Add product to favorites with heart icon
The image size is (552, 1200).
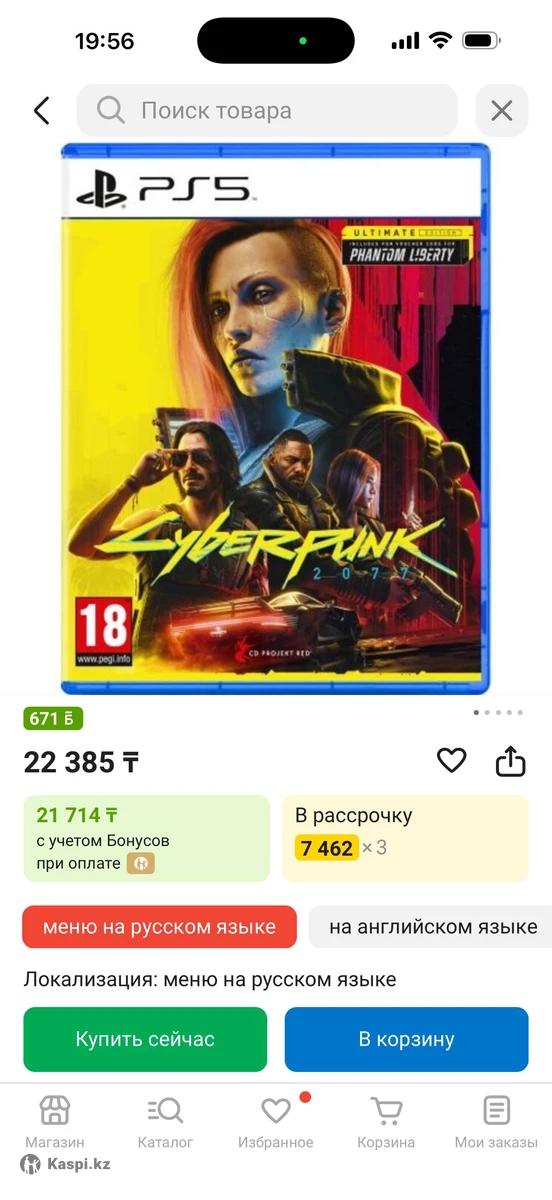(452, 761)
